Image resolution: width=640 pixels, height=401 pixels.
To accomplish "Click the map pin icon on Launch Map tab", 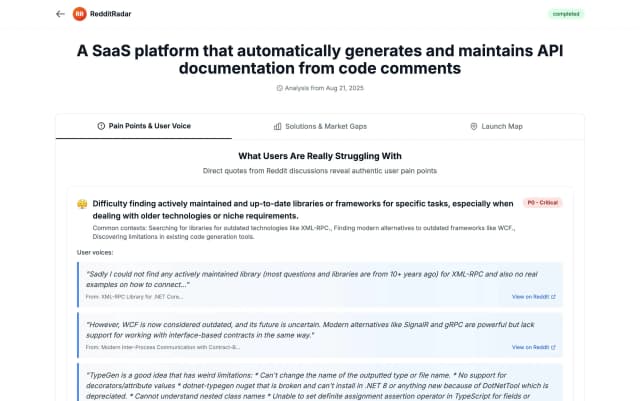I will pos(474,127).
